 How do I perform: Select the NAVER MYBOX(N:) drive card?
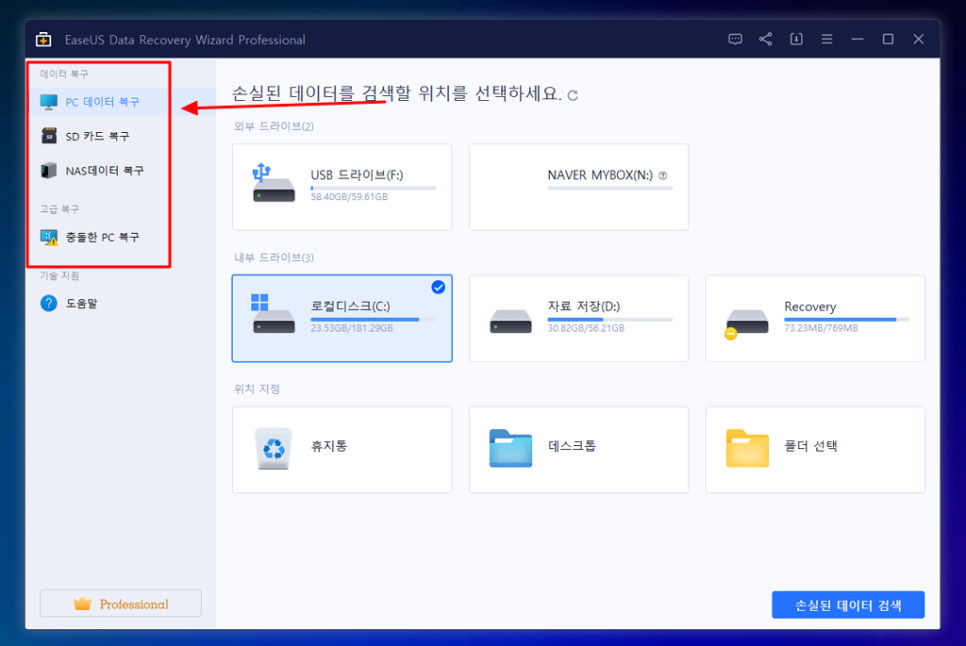point(578,187)
